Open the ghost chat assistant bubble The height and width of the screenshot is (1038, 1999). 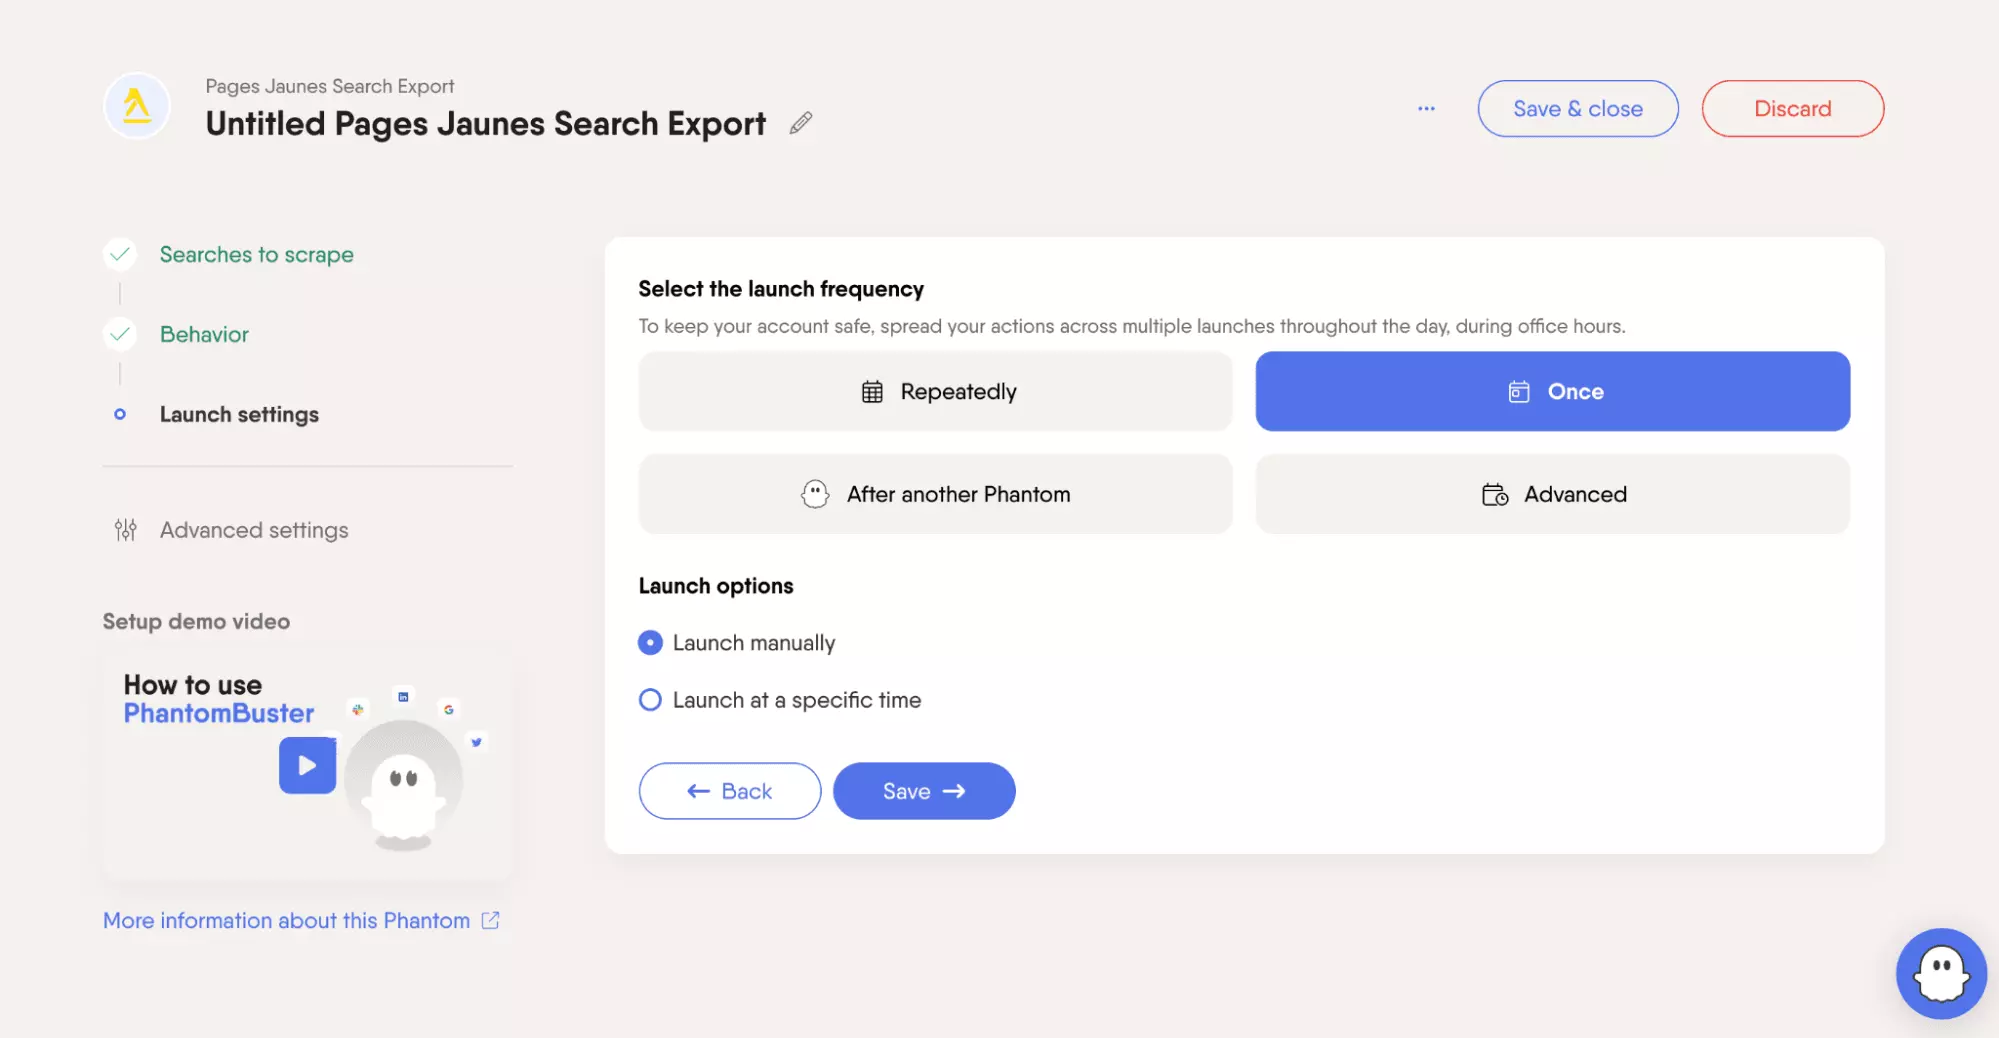1941,973
